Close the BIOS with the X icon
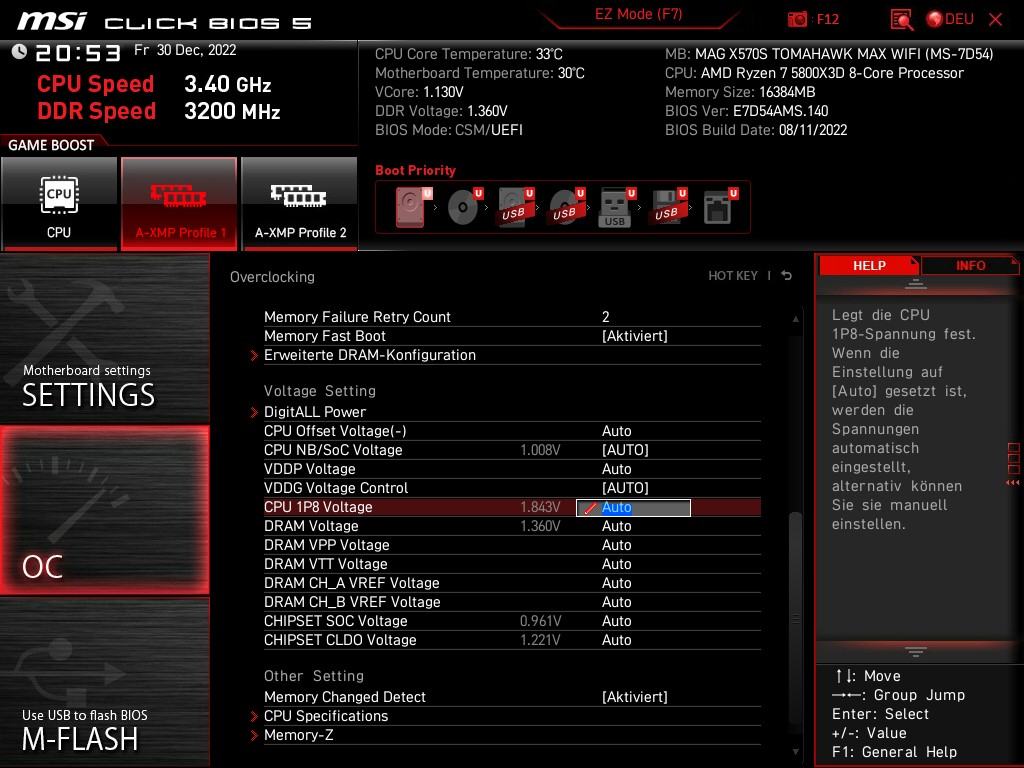 (x=995, y=20)
